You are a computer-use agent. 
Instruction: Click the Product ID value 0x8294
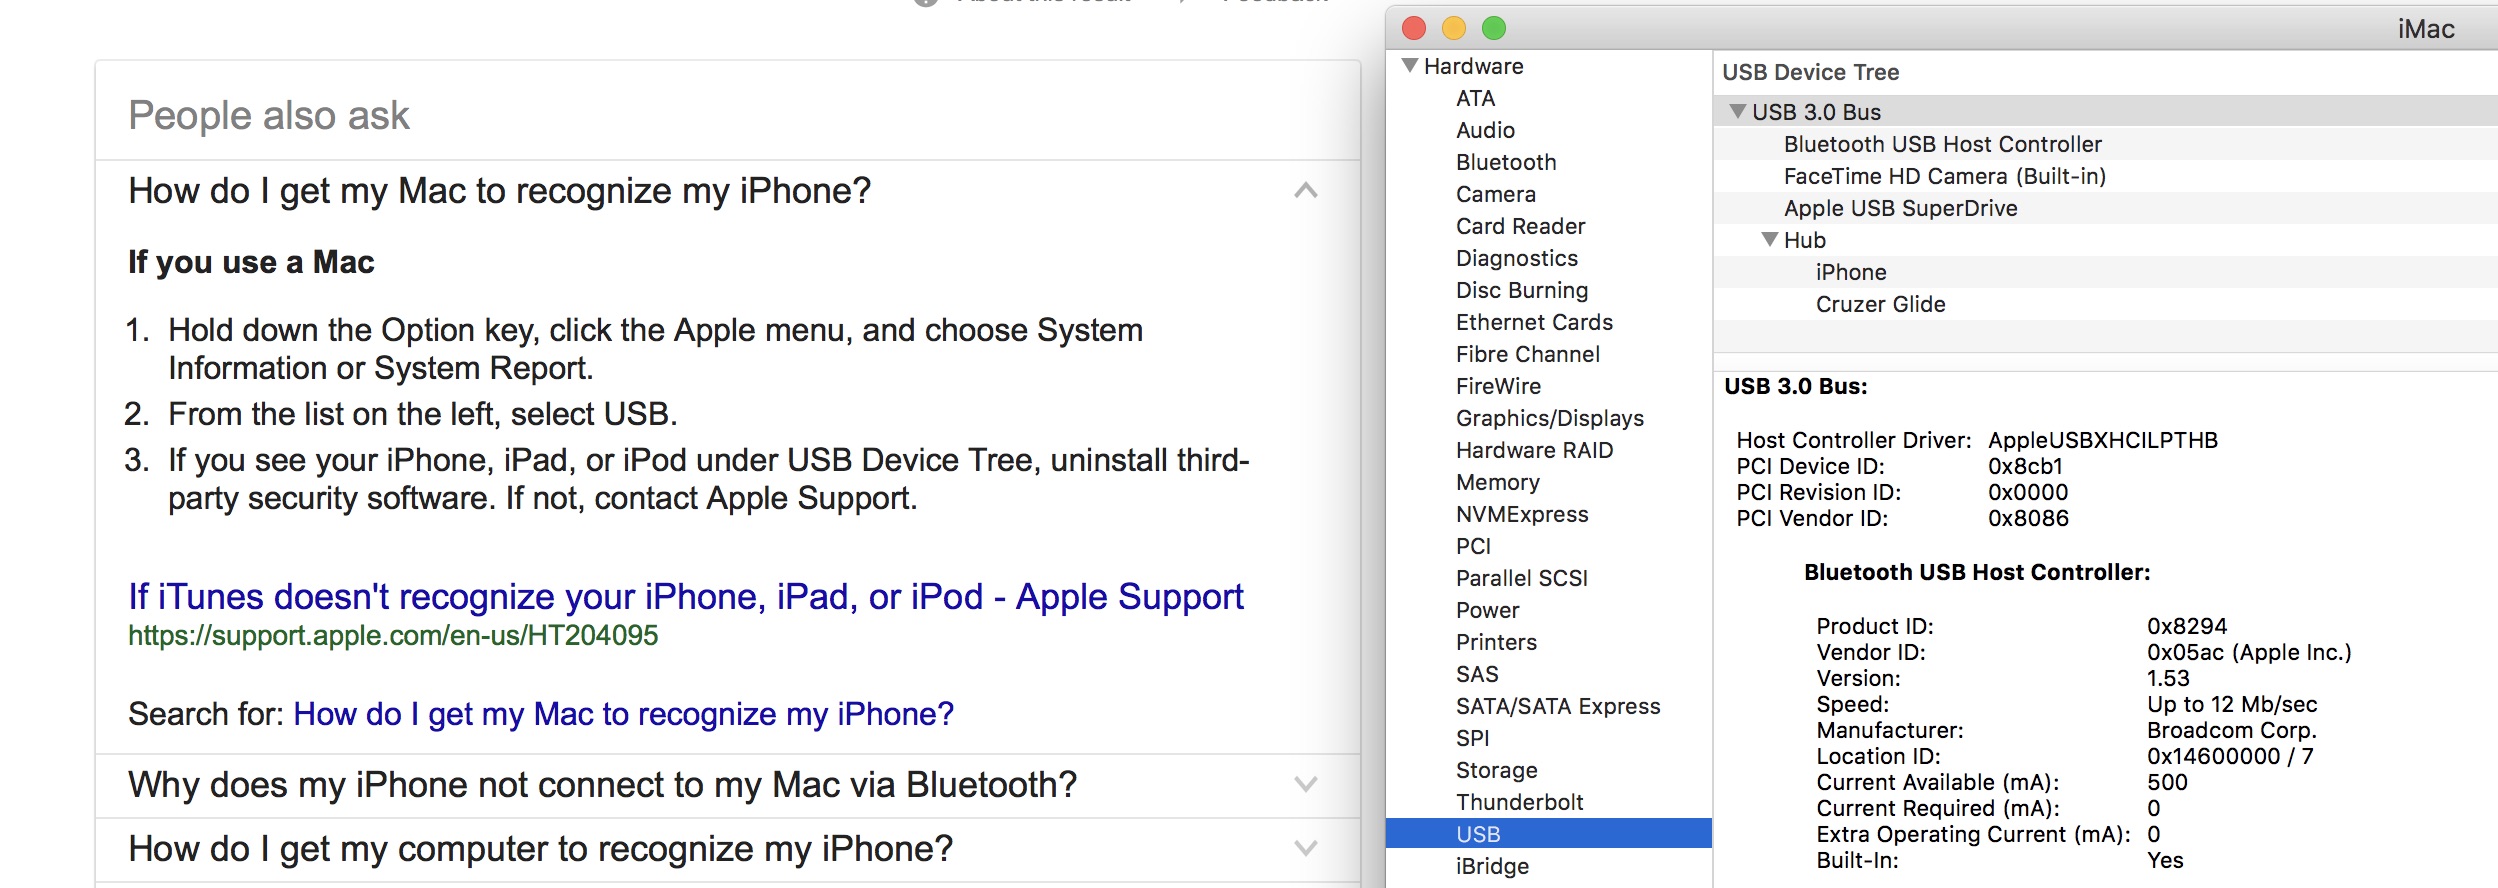(x=2187, y=626)
